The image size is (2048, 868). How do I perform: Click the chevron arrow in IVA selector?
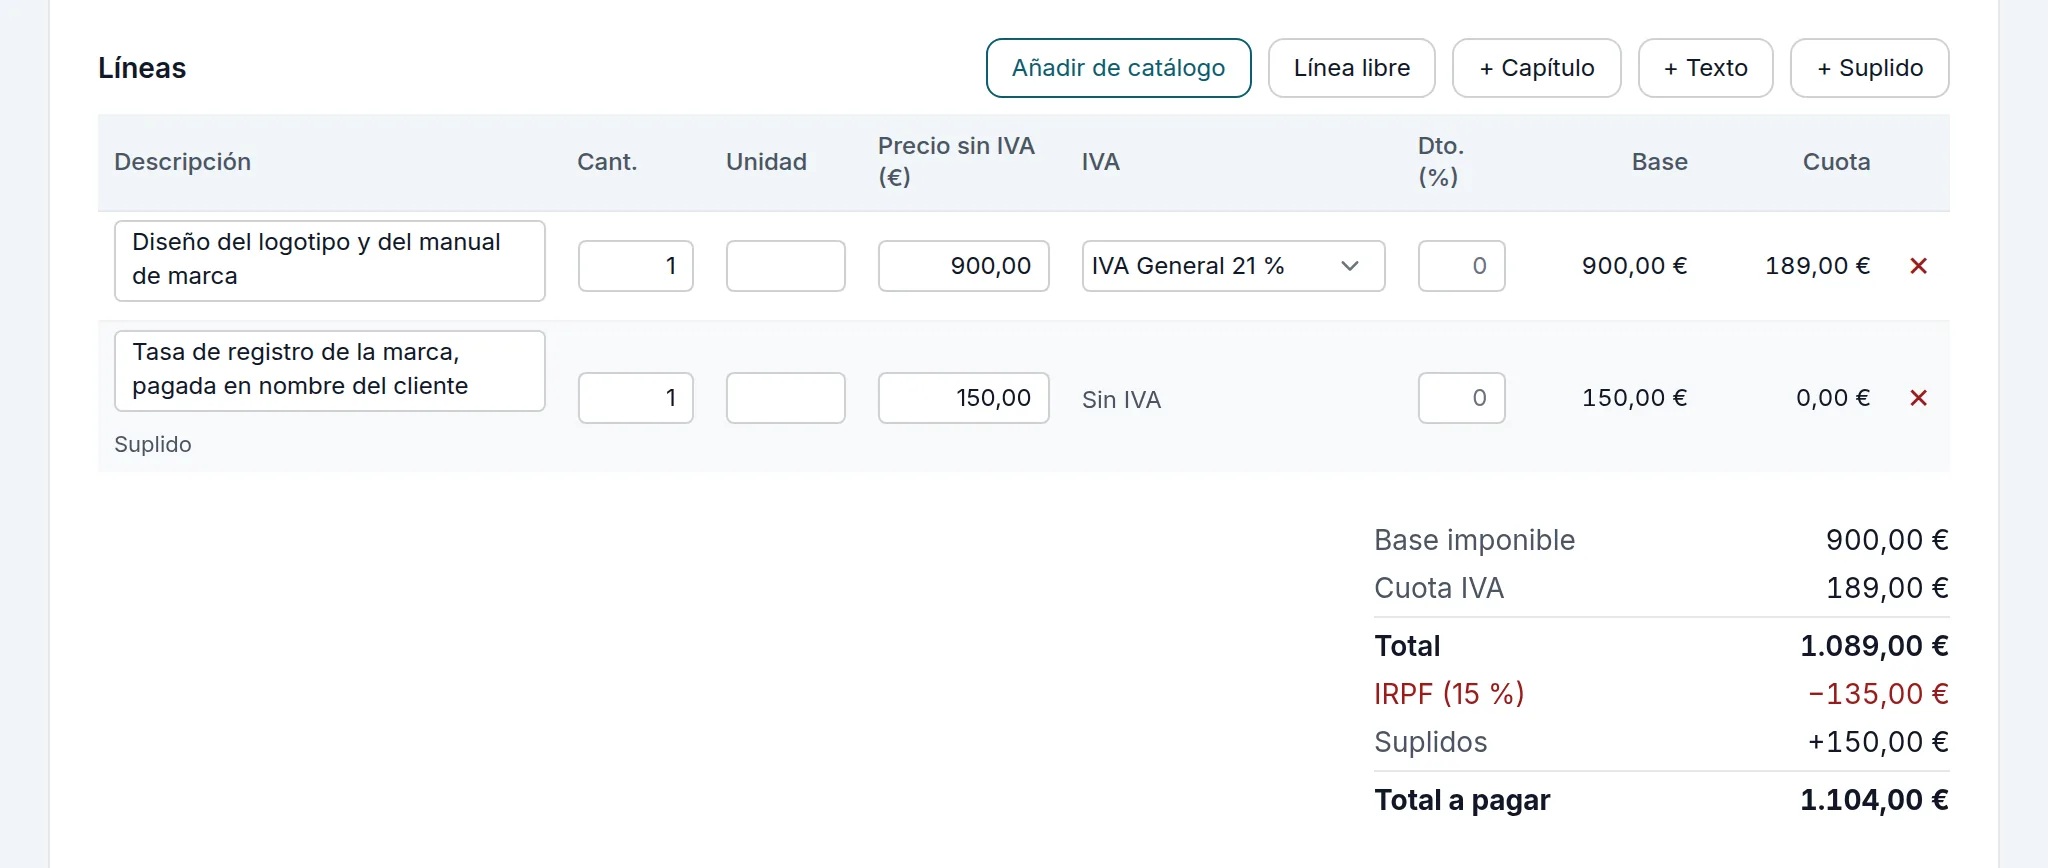click(x=1350, y=266)
